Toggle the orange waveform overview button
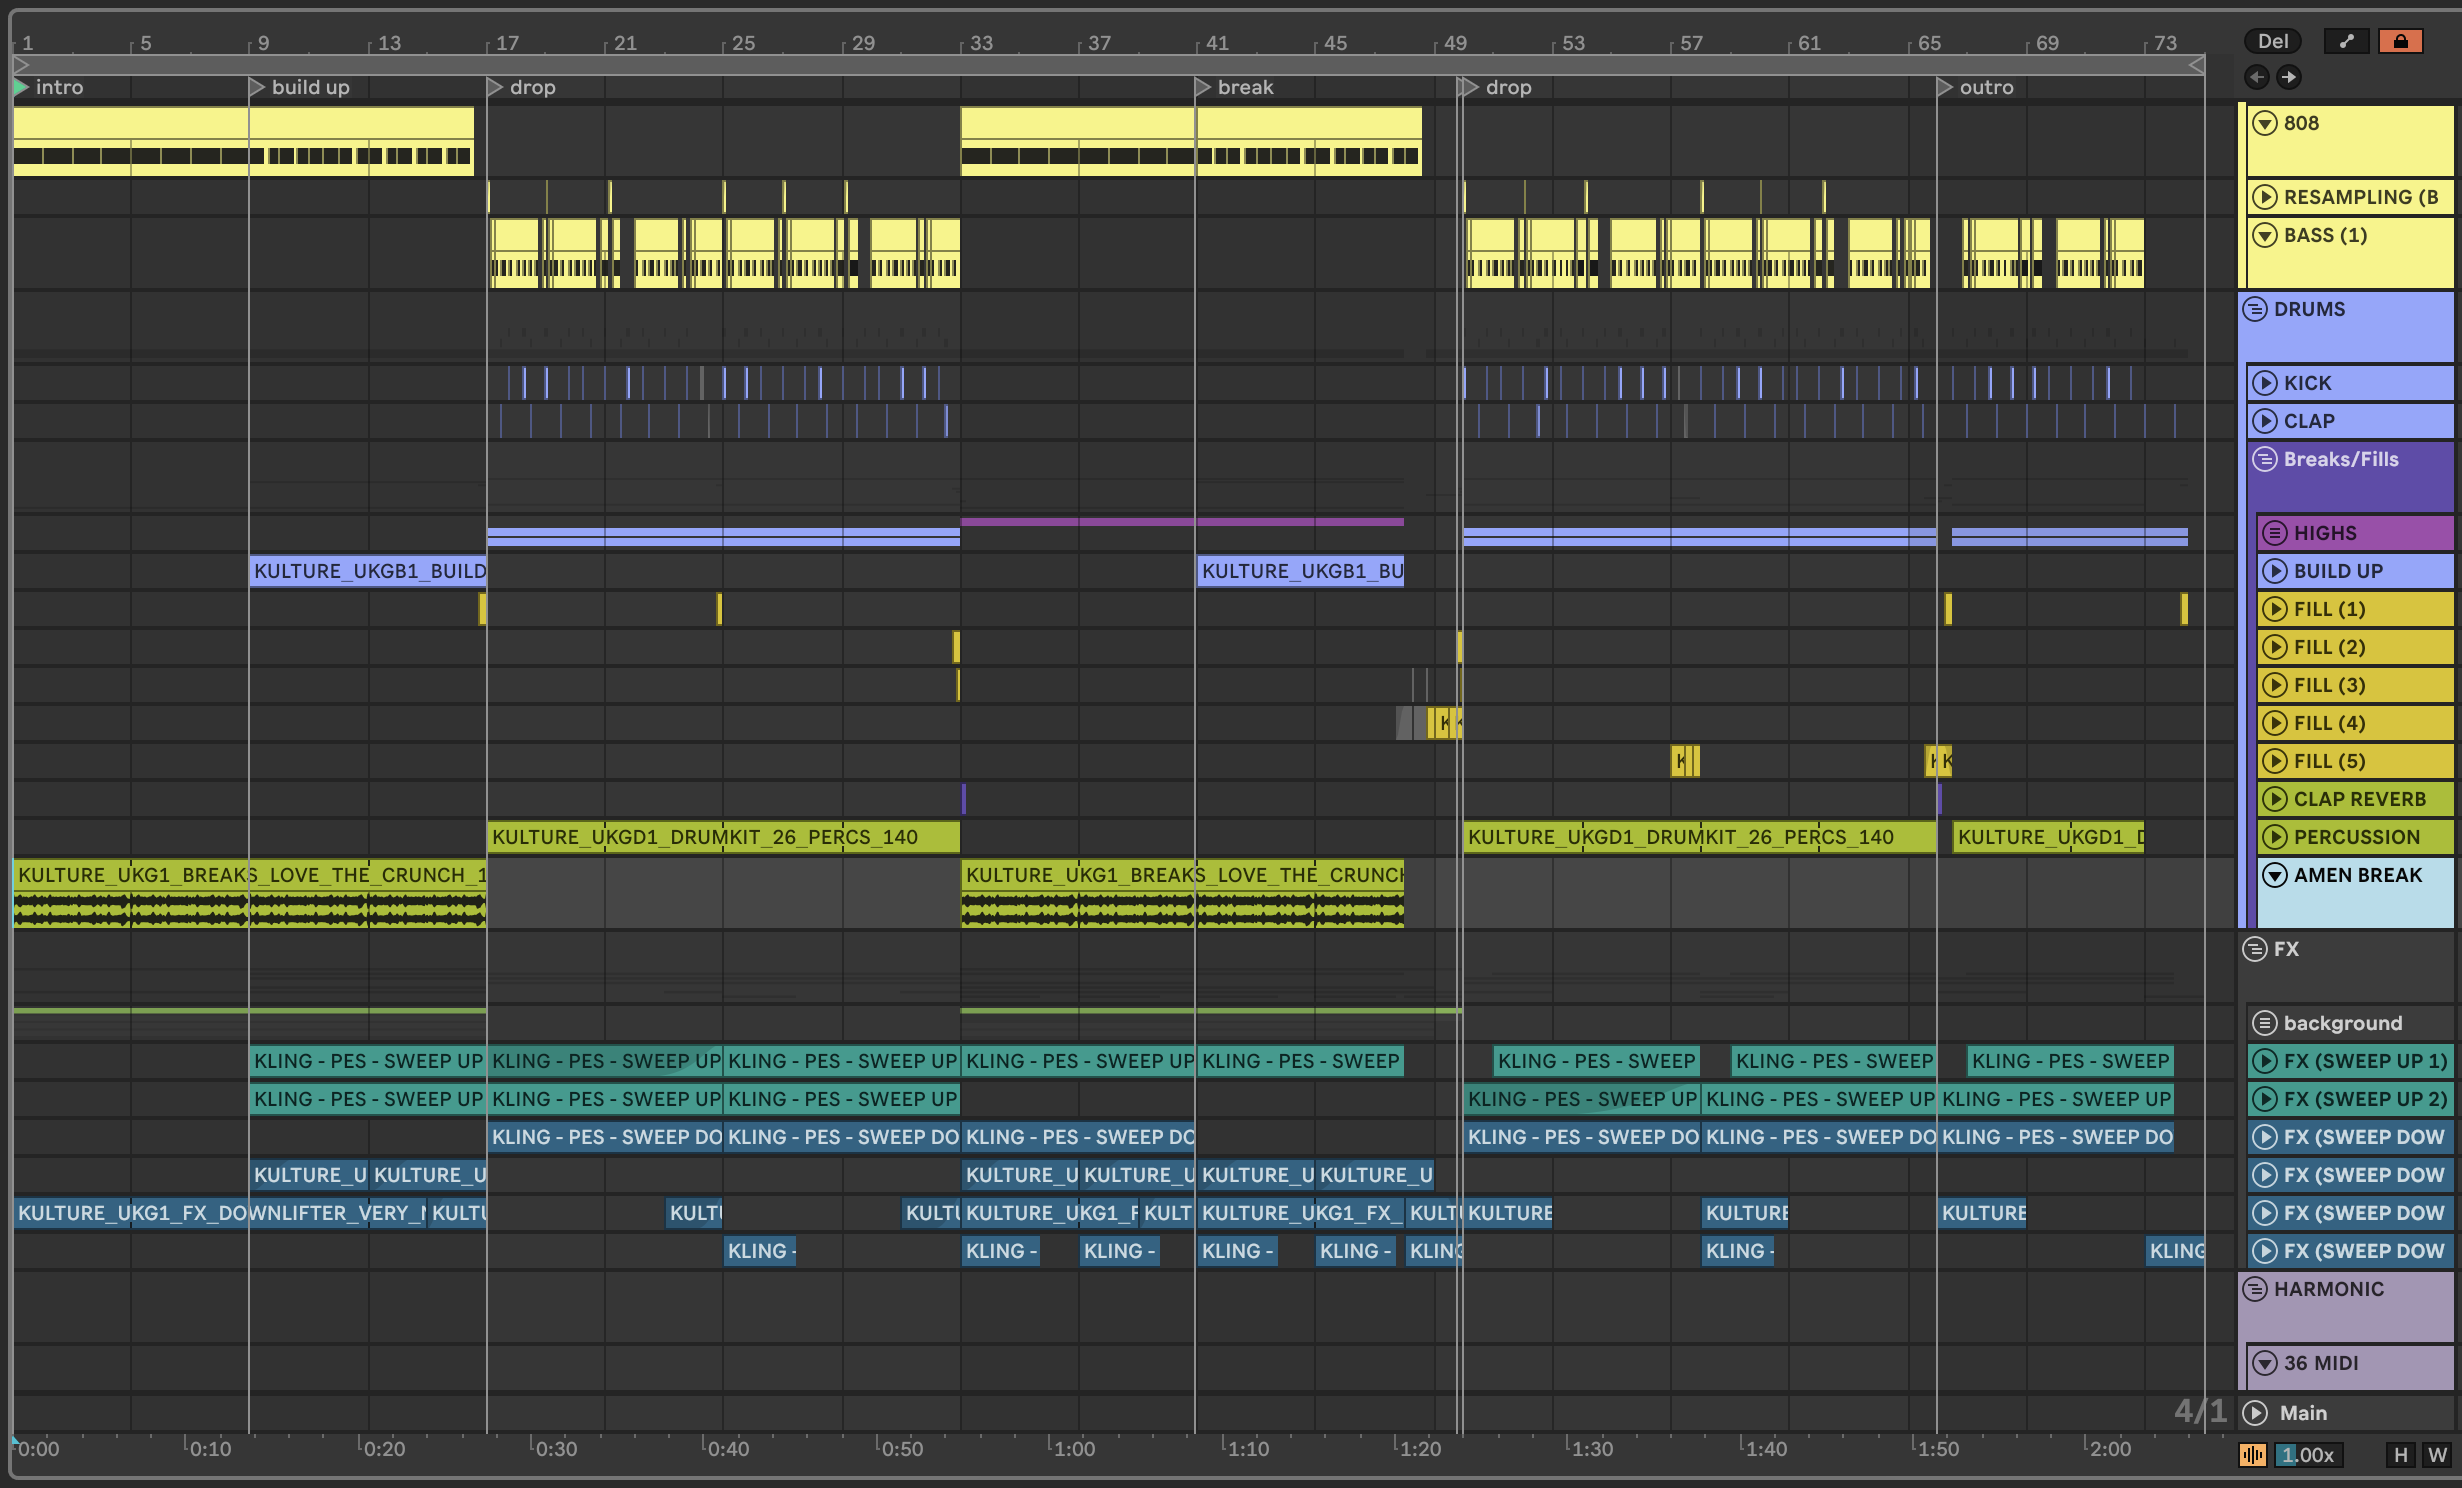 coord(2252,1455)
